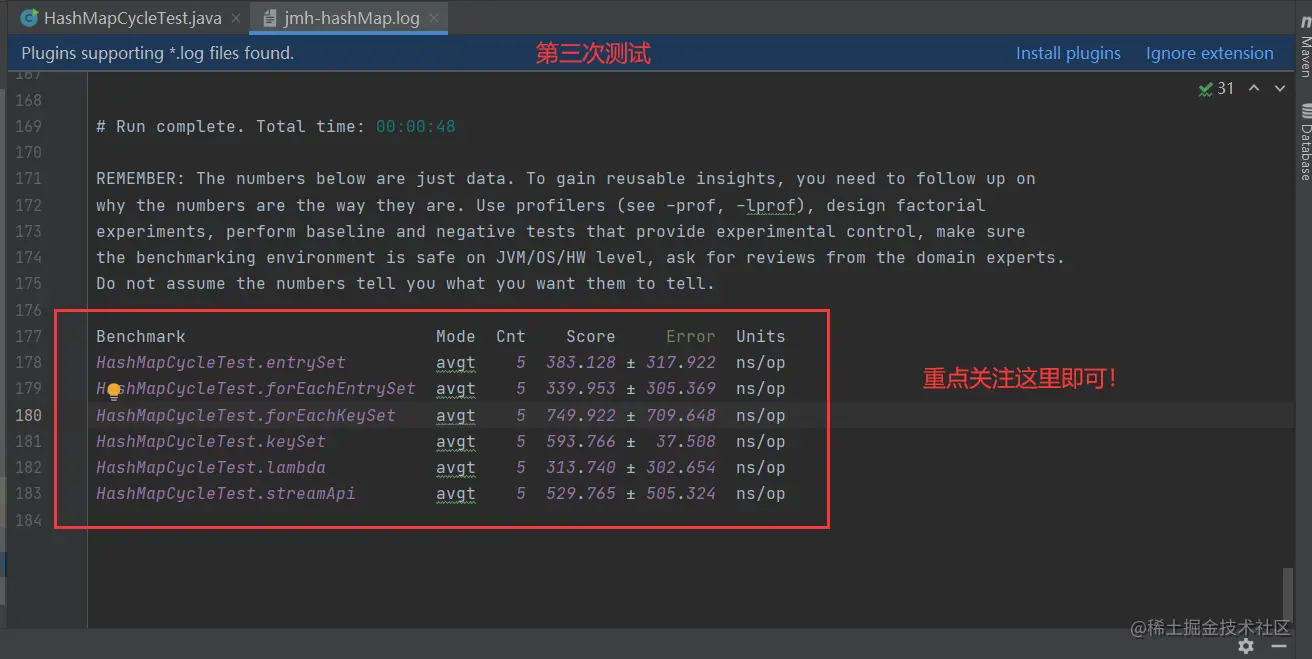Click 'ns/op' in the keySet row
This screenshot has width=1312, height=659.
tap(761, 441)
